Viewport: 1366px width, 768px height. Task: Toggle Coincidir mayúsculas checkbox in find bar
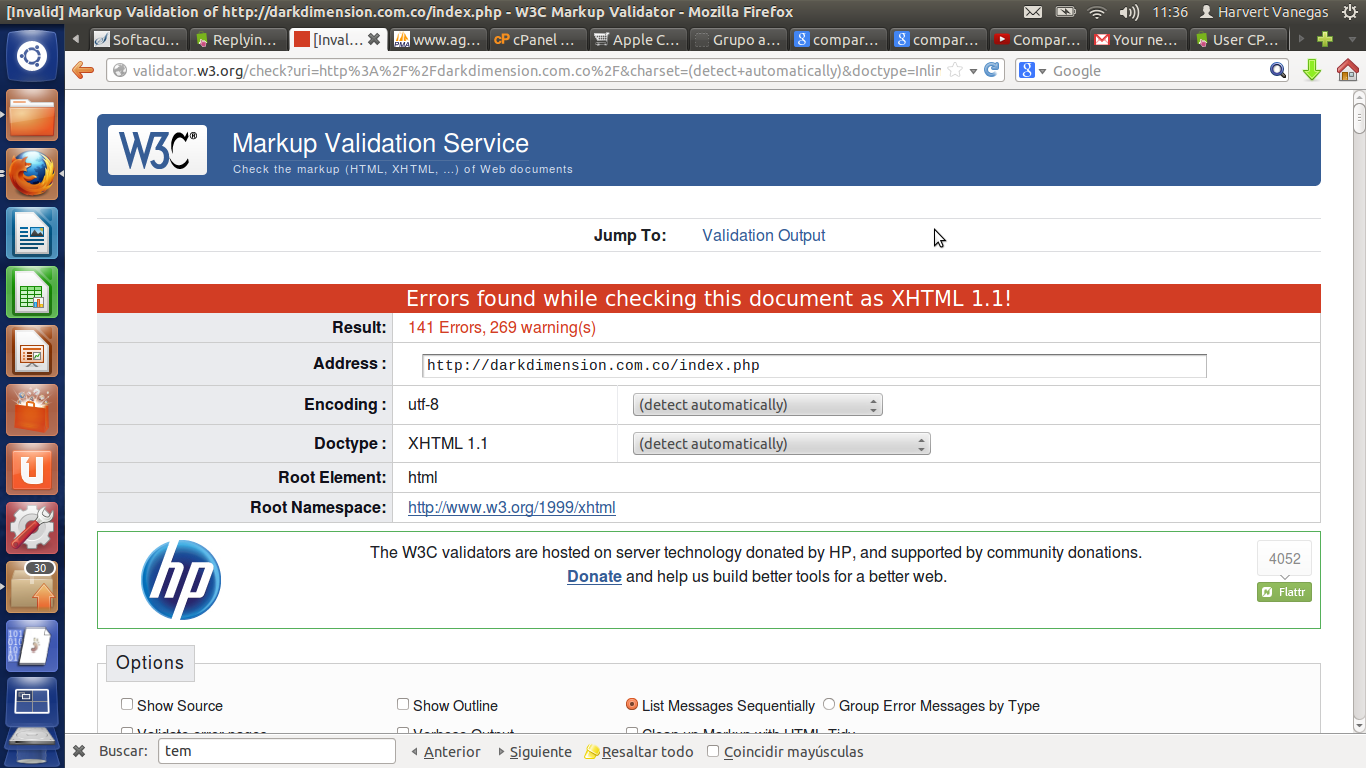pos(713,751)
